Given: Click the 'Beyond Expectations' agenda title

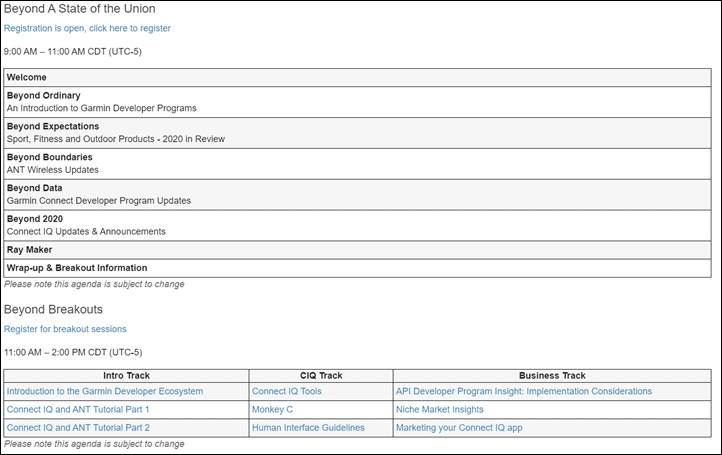Looking at the screenshot, I should pos(52,126).
